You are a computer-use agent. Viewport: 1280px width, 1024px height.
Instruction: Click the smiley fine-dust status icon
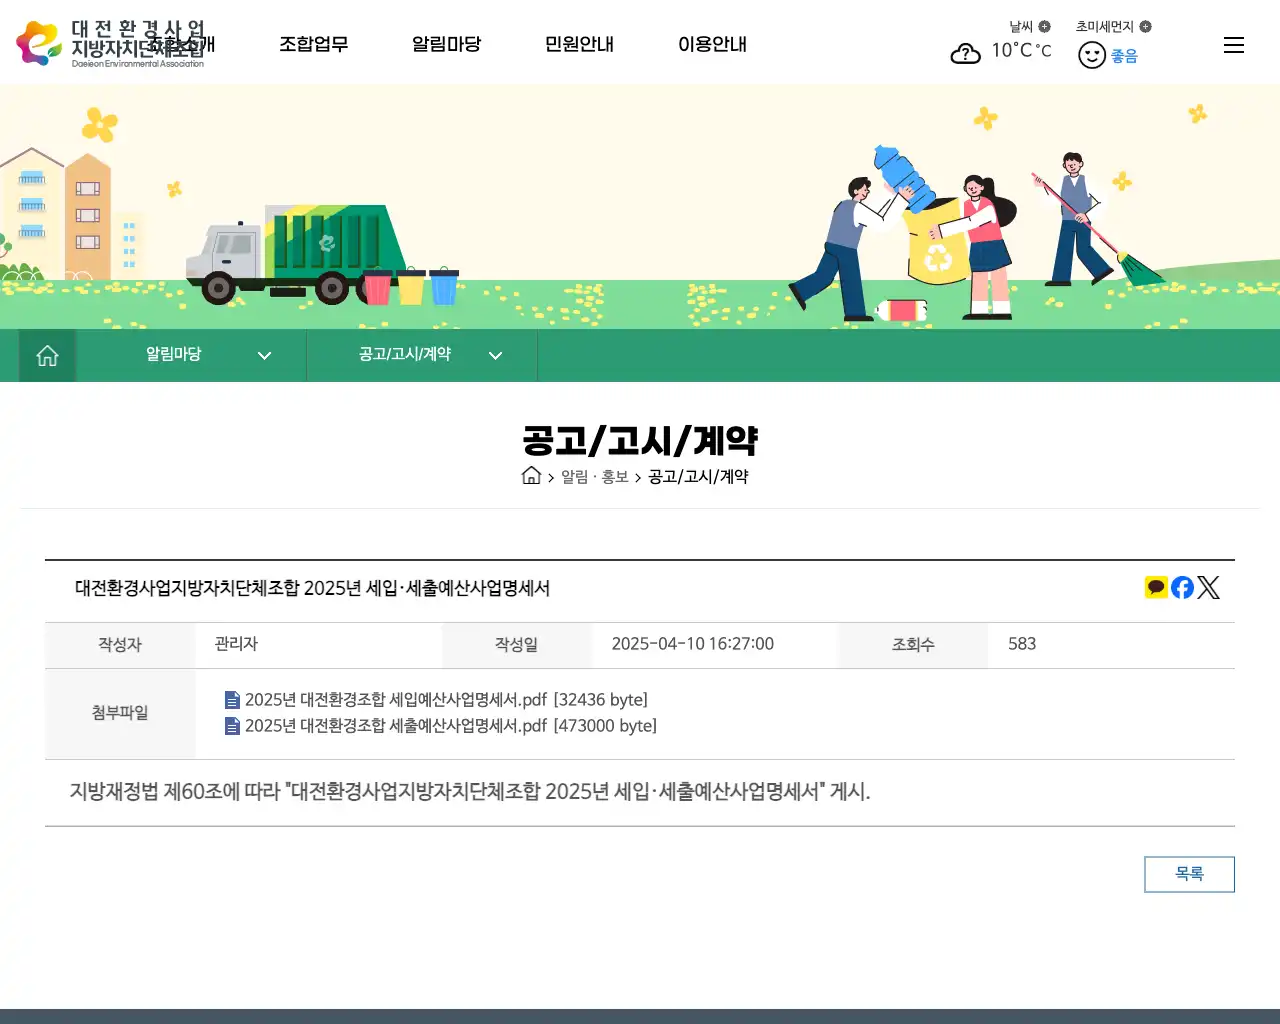(1092, 55)
